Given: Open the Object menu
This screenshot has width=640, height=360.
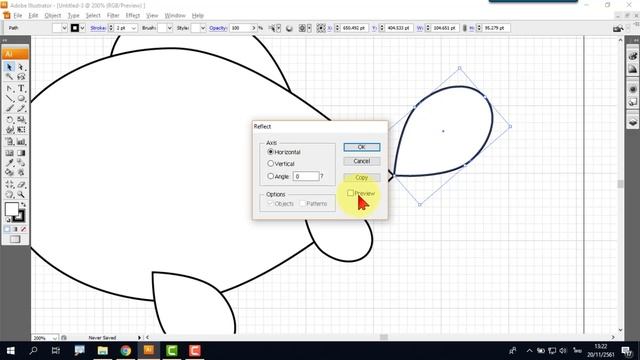Looking at the screenshot, I should (53, 16).
